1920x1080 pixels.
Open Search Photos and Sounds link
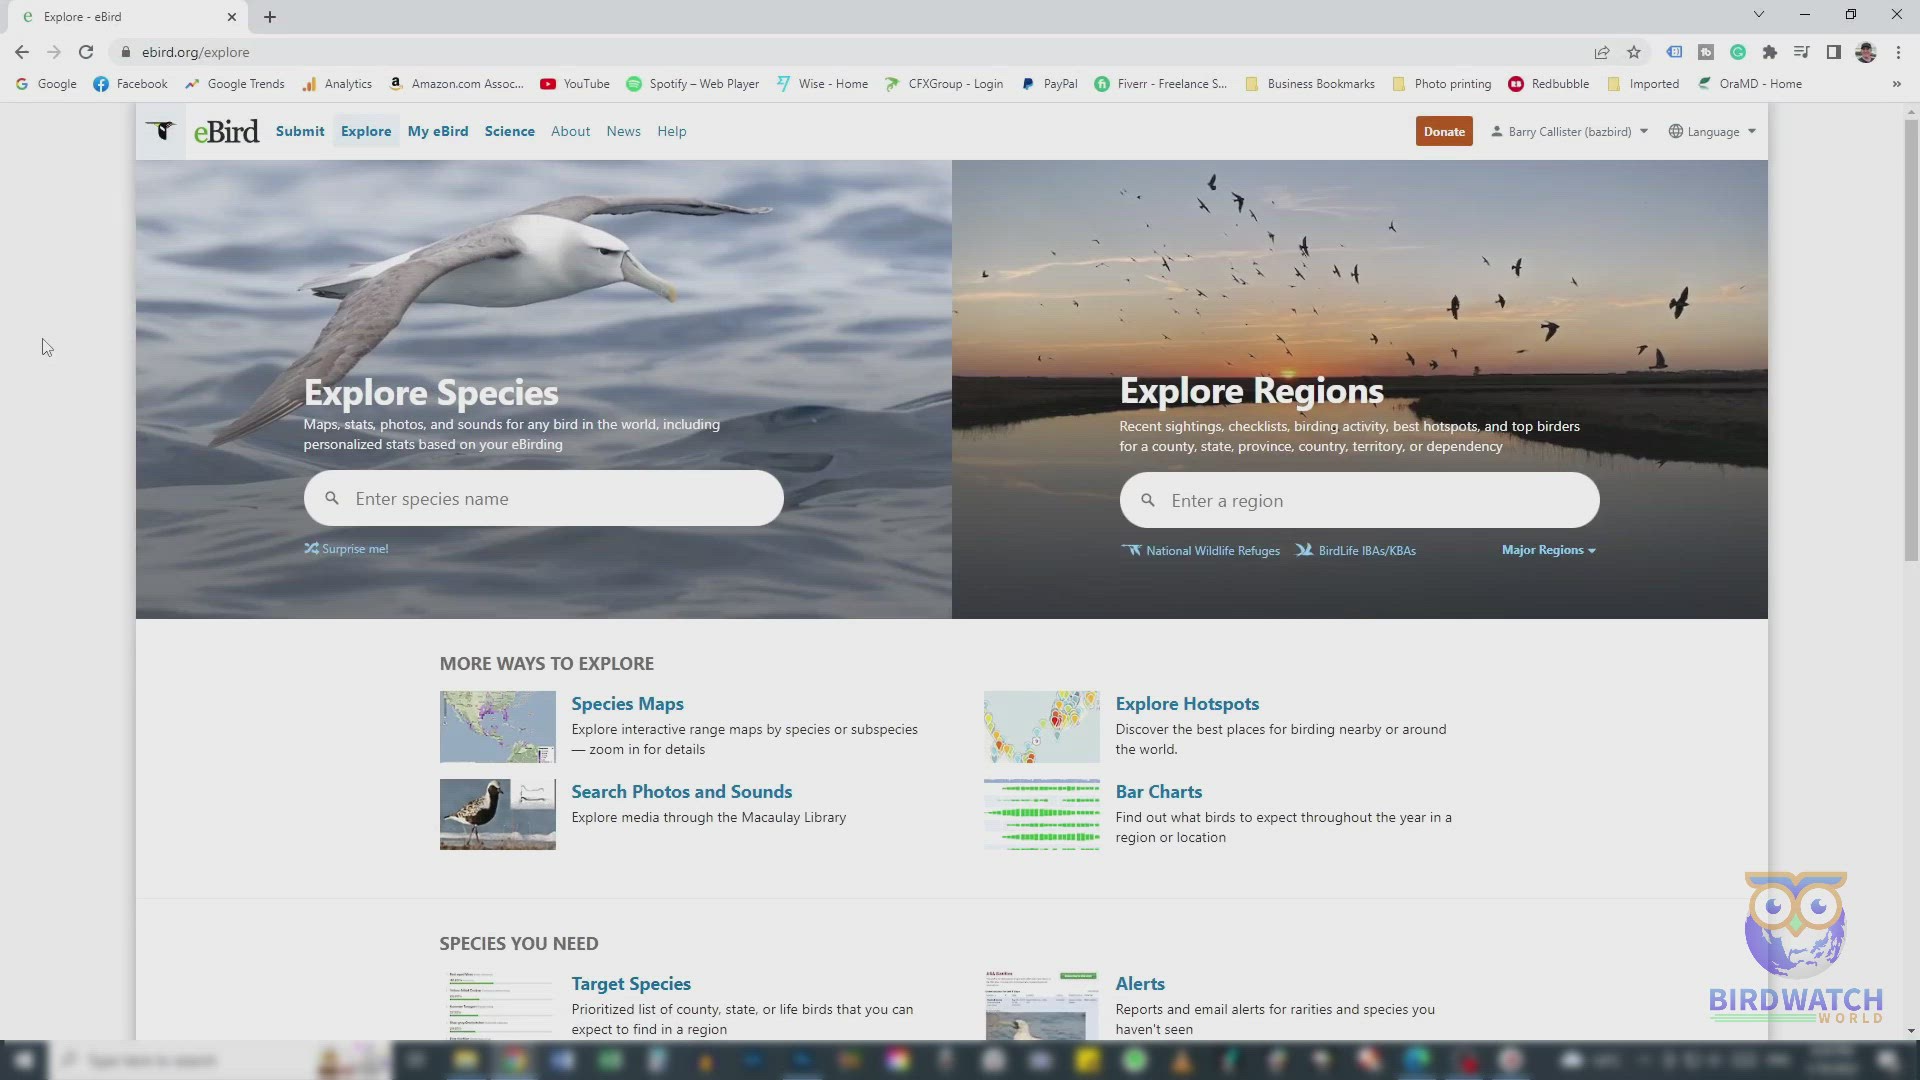(x=681, y=792)
